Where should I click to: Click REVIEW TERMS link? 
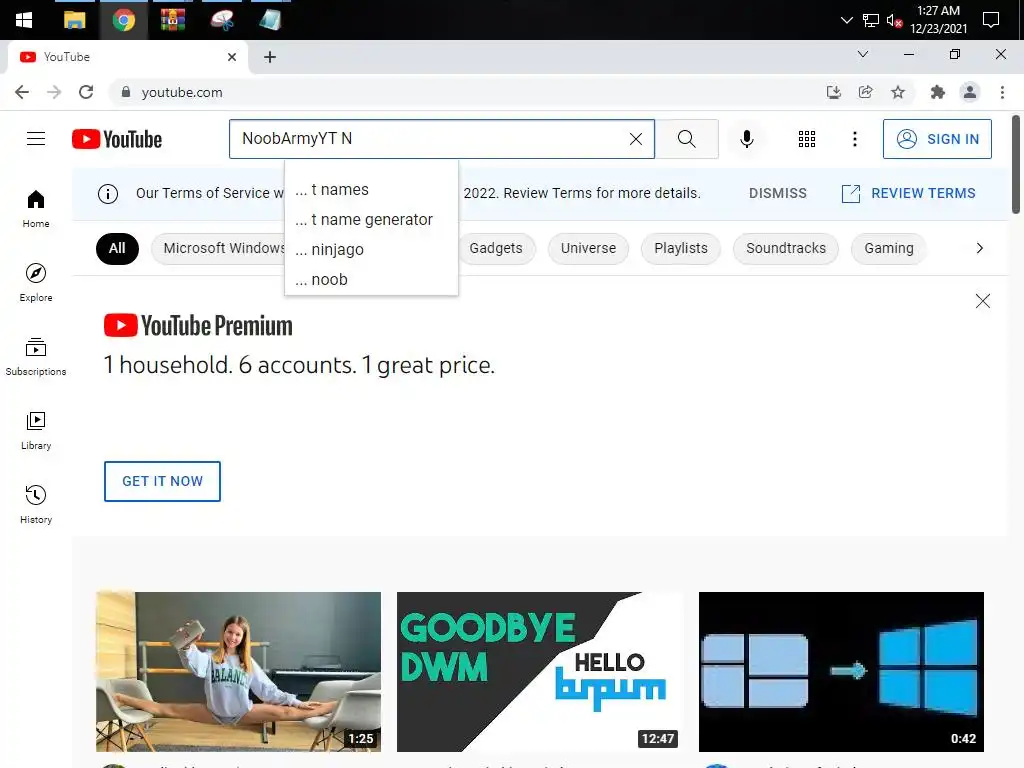pos(908,193)
